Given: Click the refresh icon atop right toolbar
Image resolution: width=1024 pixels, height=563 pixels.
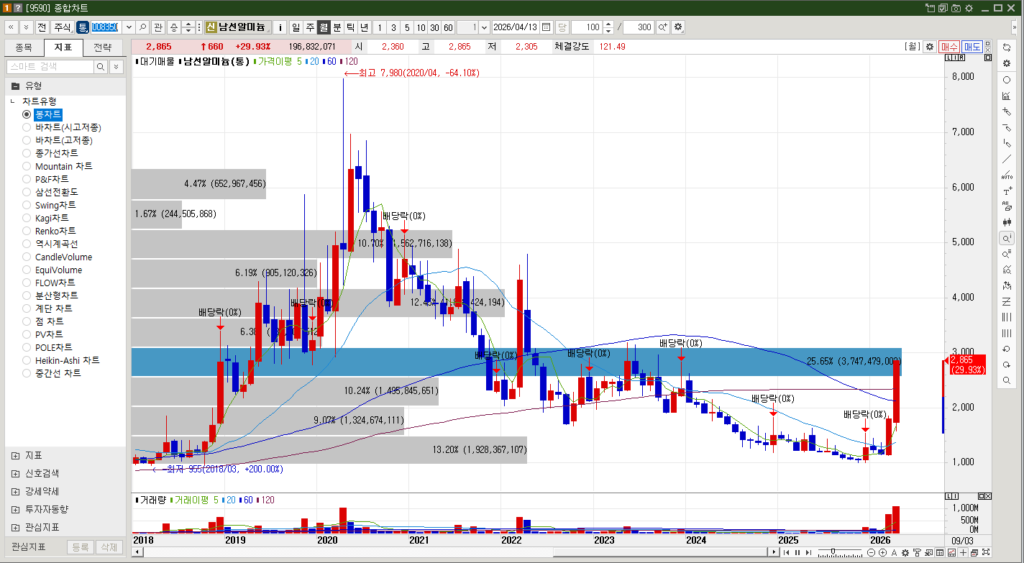Looking at the screenshot, I should point(1006,47).
